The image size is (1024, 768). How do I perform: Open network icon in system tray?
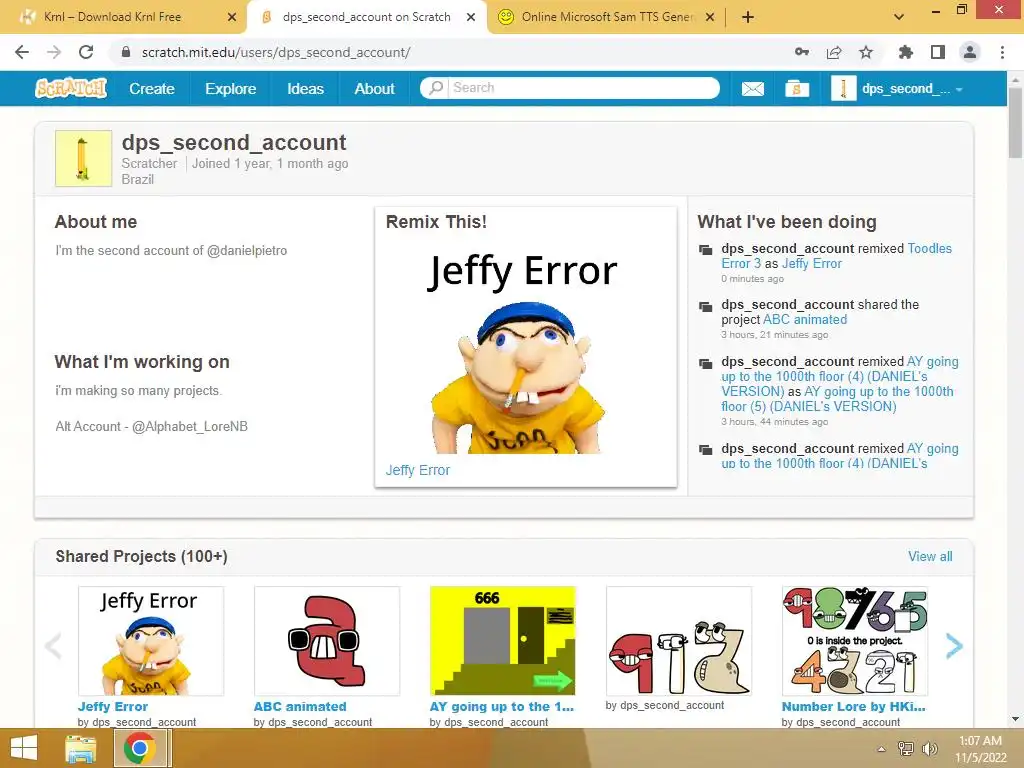point(906,748)
